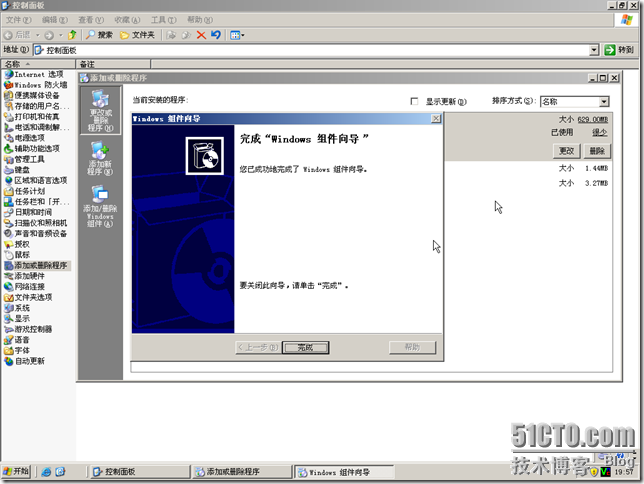
Task: Click the 备注 column header
Action: point(113,64)
